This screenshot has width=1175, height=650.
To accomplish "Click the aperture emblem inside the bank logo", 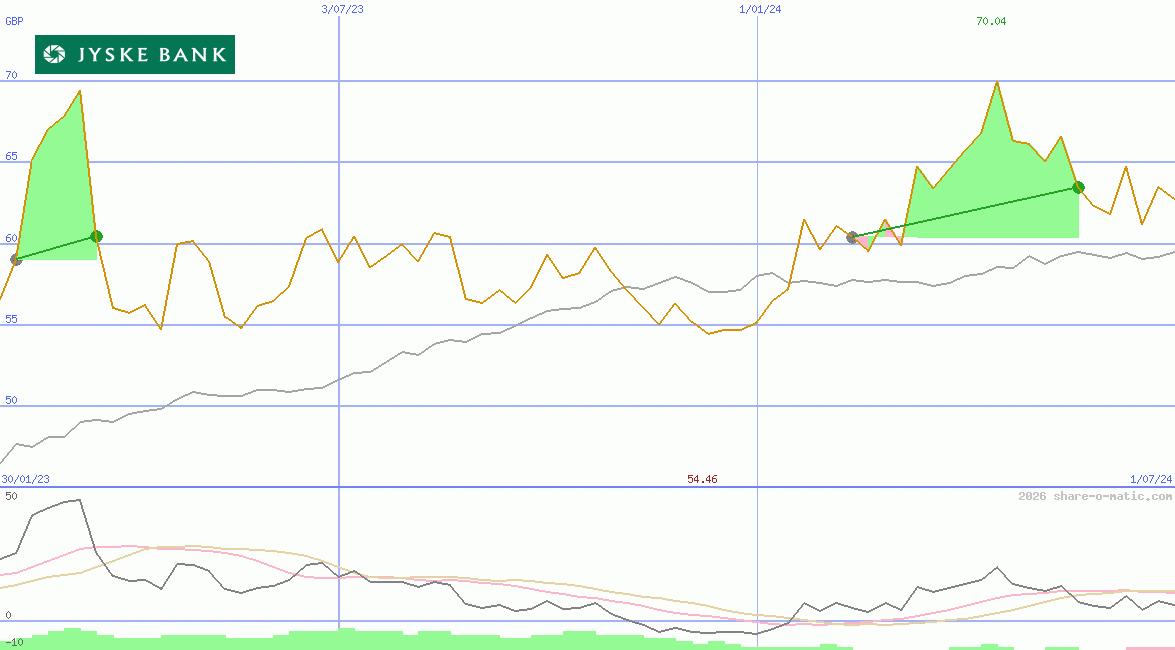I will pos(54,55).
